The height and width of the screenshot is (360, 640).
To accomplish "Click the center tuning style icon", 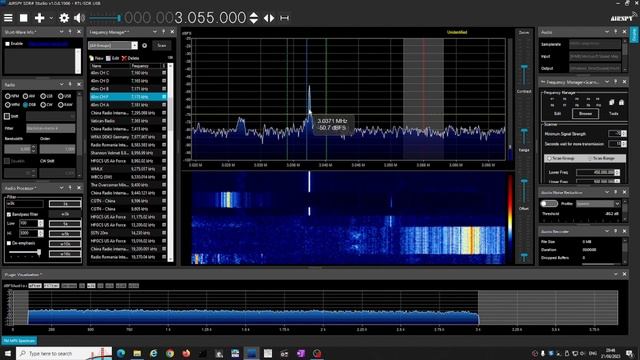I will (269, 18).
